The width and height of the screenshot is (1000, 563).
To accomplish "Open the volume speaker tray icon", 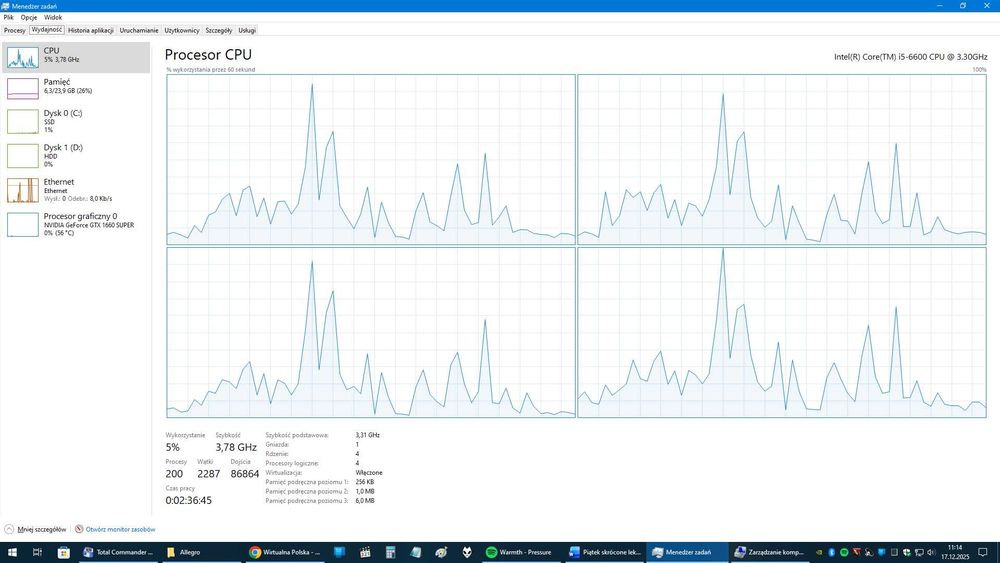I will 931,552.
